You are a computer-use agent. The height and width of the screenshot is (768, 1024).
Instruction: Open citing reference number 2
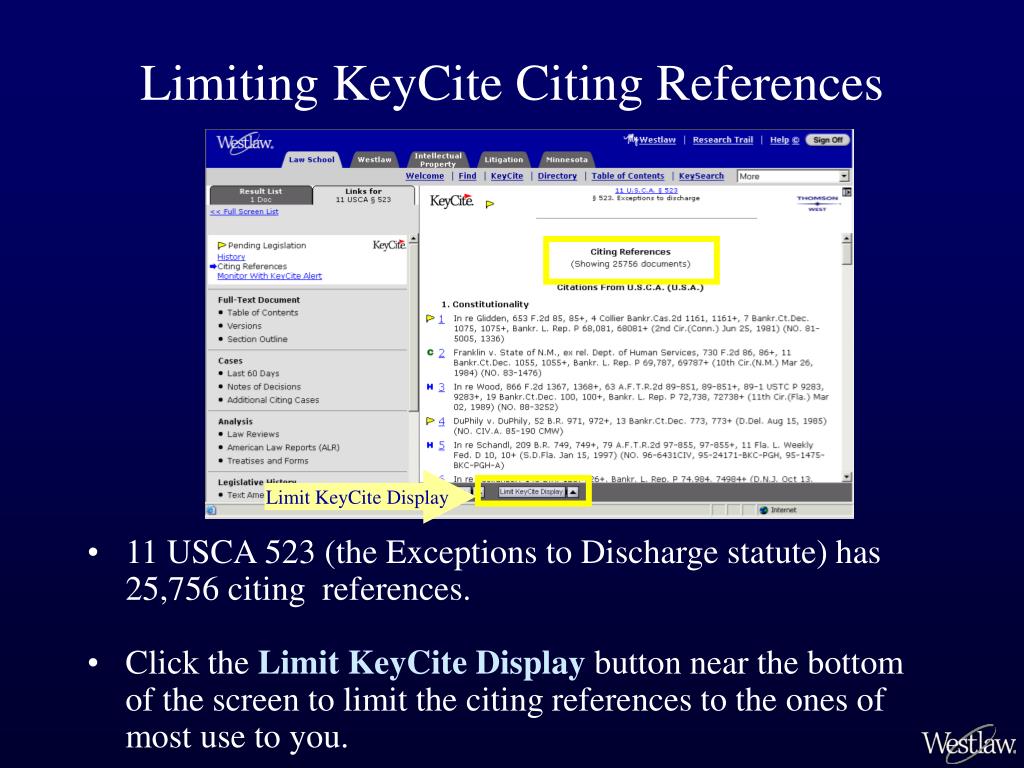[441, 353]
